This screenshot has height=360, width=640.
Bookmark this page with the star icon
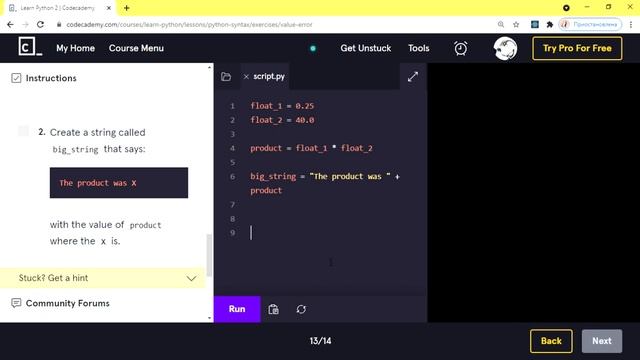click(x=516, y=24)
